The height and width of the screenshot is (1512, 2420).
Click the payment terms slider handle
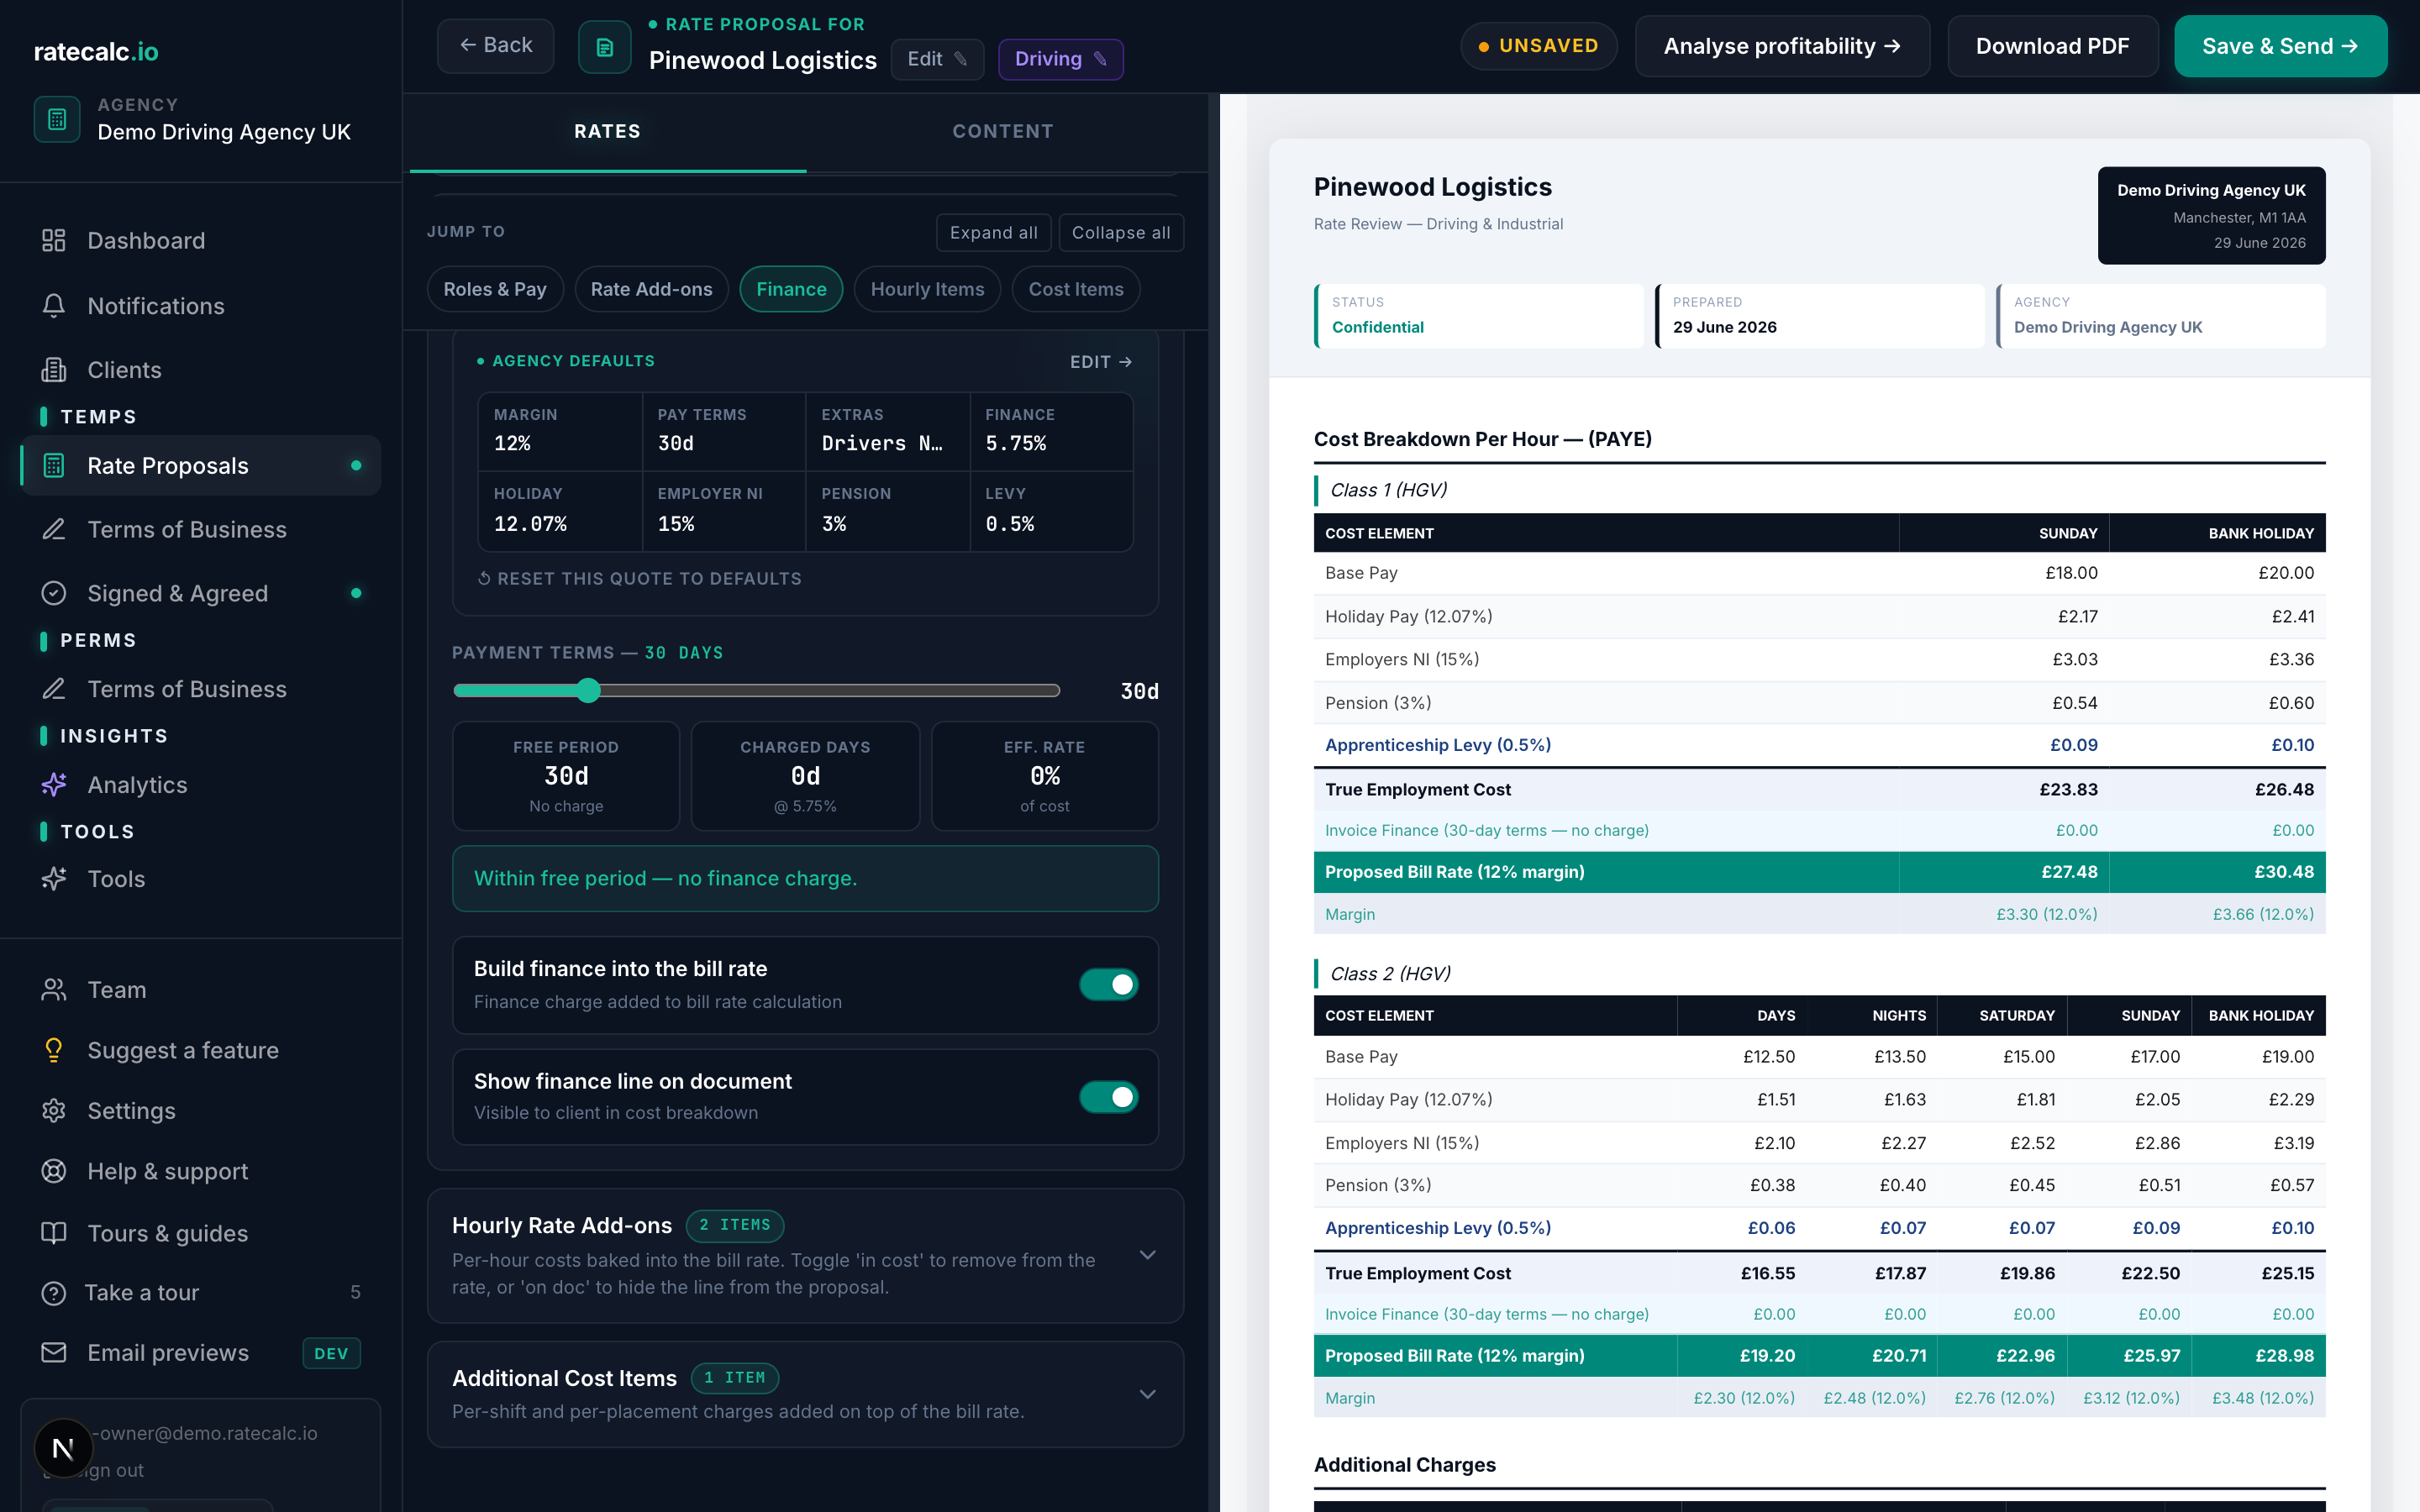589,690
